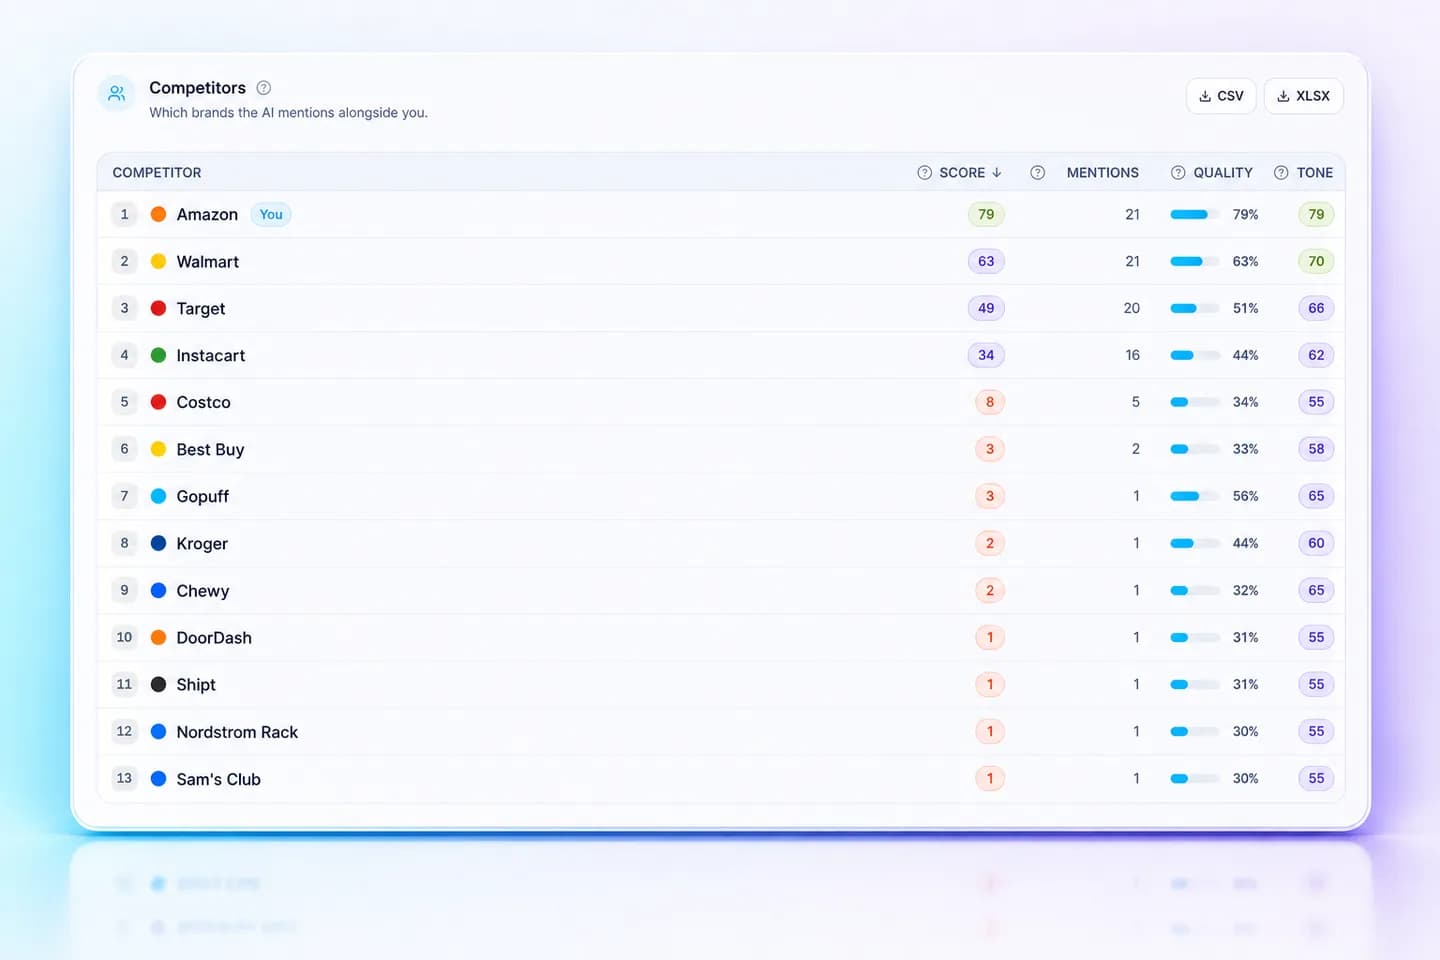The width and height of the screenshot is (1440, 960).
Task: Select the Kroger competitor name
Action: [202, 543]
